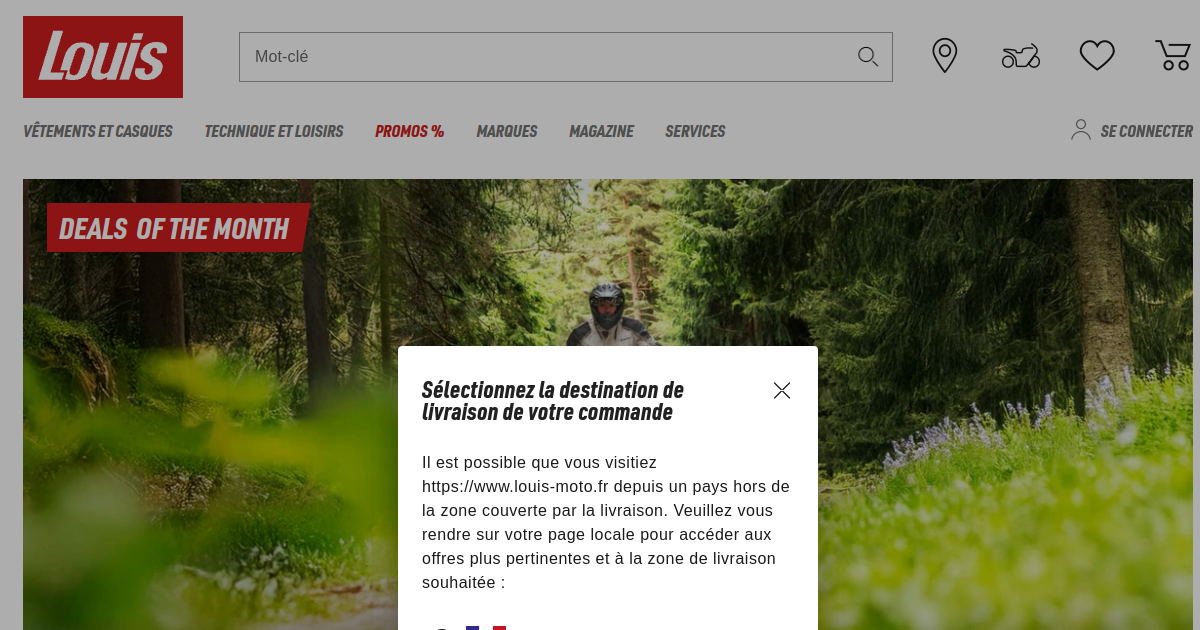1200x630 pixels.
Task: Click the dialog title Sélectionnez la destination
Action: pyautogui.click(x=553, y=401)
